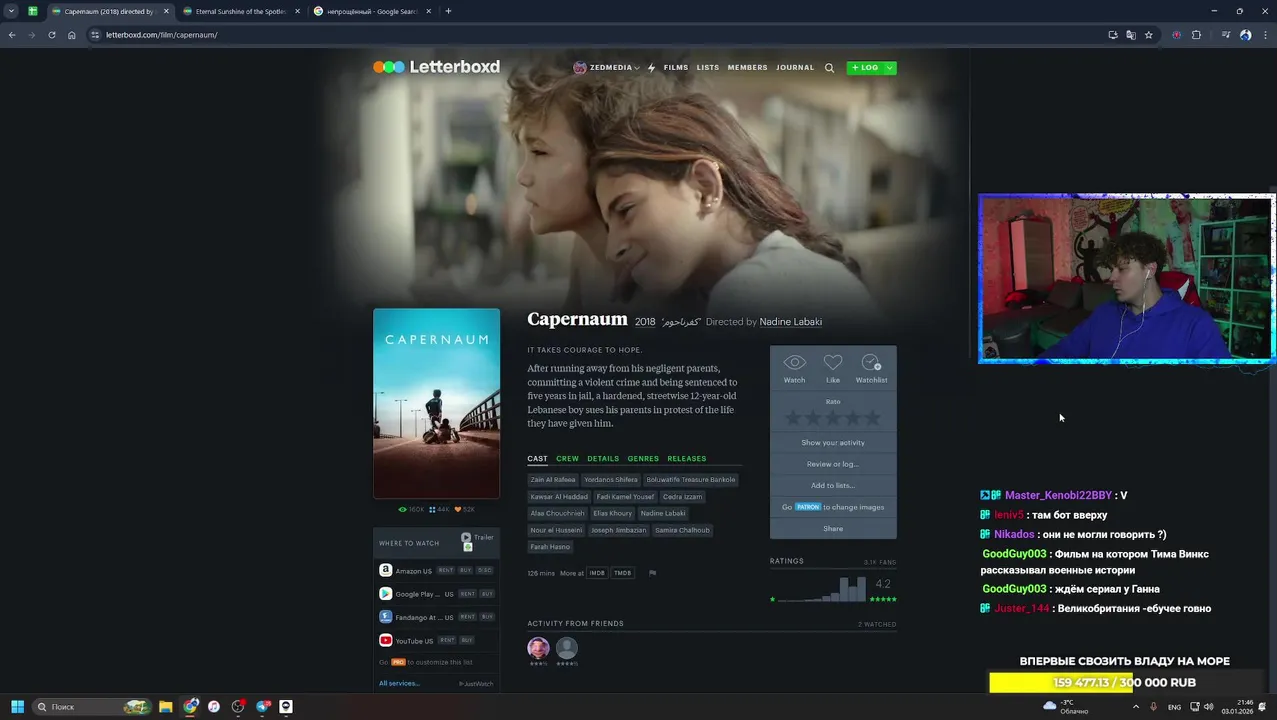The height and width of the screenshot is (720, 1277).
Task: Click RENT for Amazon US
Action: [445, 571]
